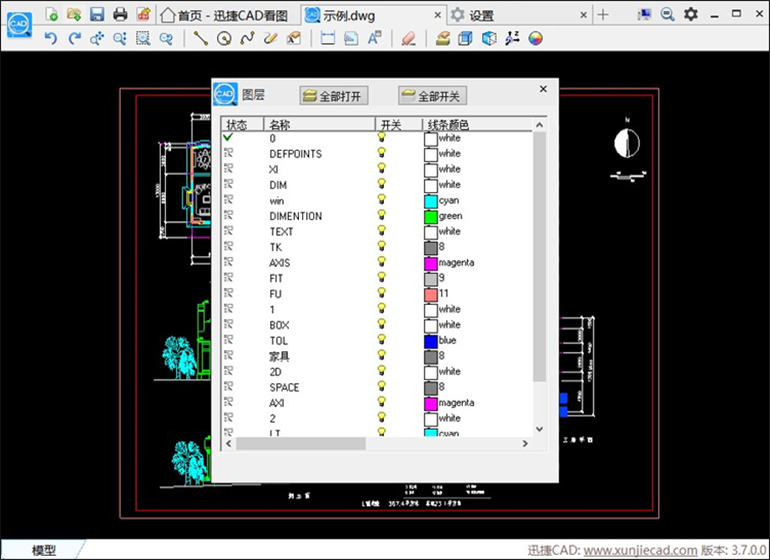Click the new file icon
This screenshot has width=770, height=560.
[x=51, y=14]
